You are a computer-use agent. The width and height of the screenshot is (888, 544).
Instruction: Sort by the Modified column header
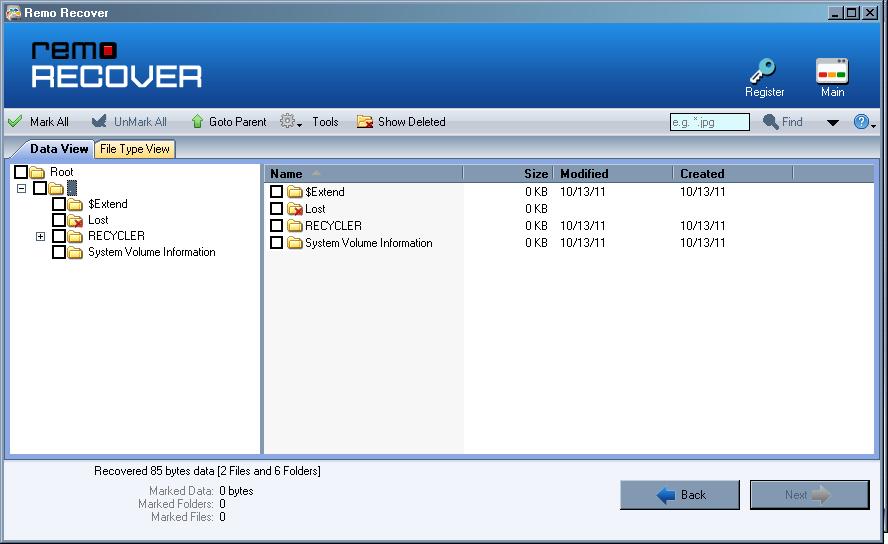[613, 174]
